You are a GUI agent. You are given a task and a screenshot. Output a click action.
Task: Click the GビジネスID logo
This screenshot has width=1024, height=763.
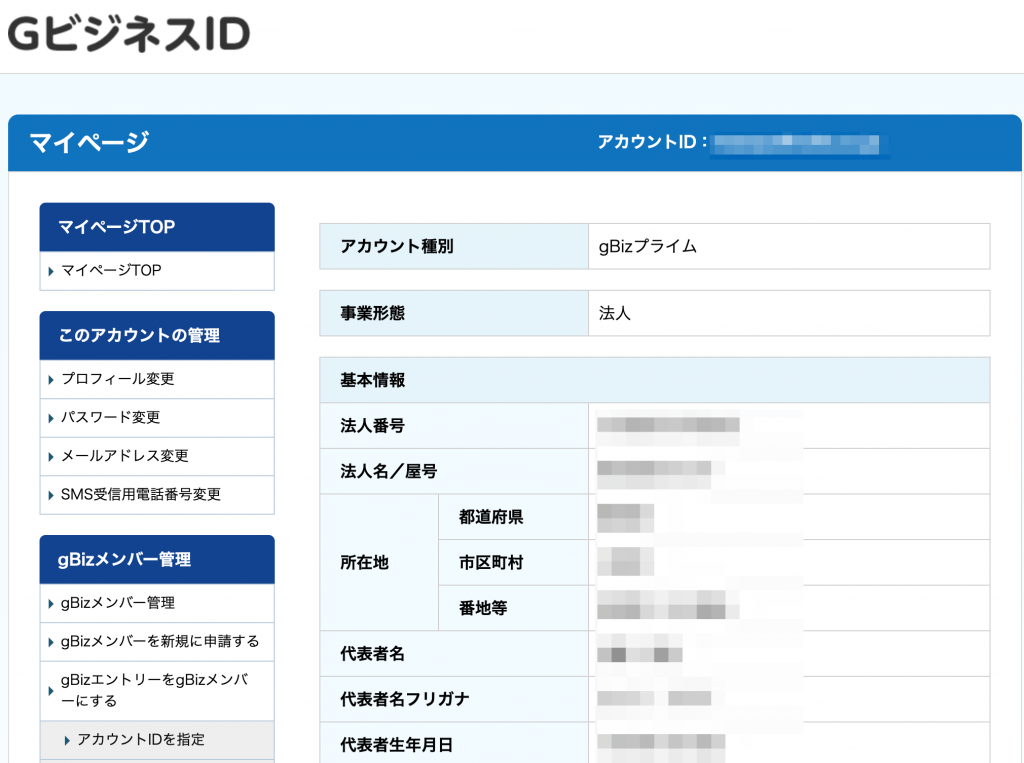click(129, 34)
